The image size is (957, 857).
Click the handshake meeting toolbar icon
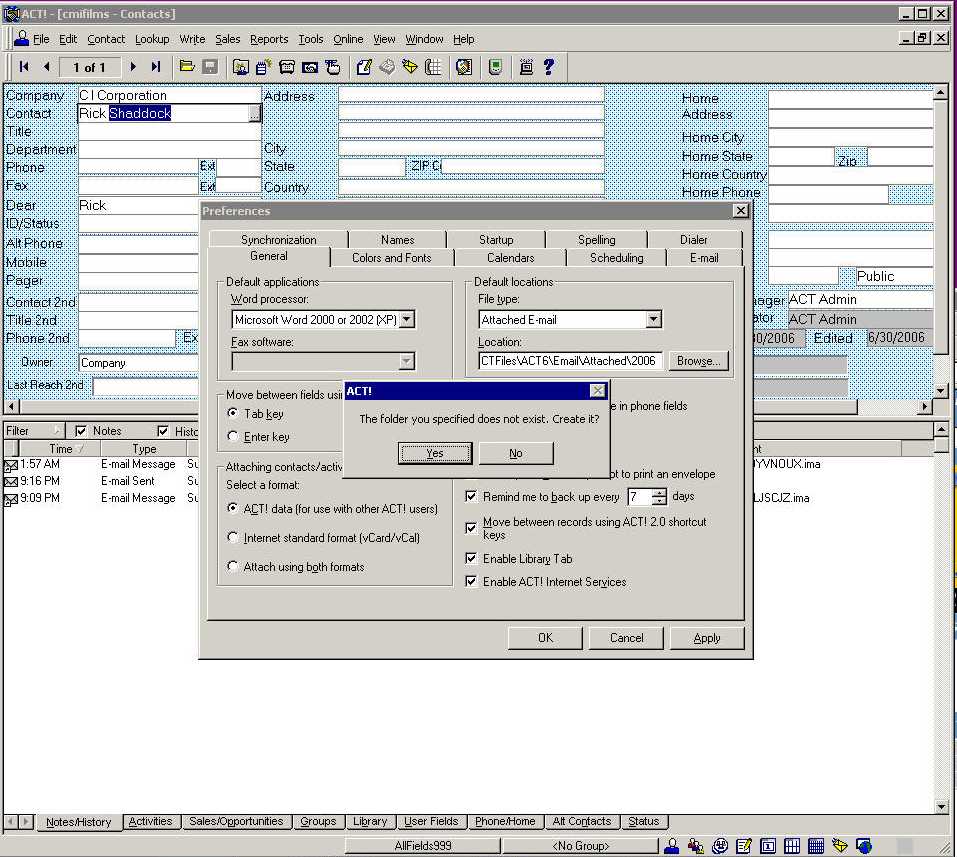point(309,67)
